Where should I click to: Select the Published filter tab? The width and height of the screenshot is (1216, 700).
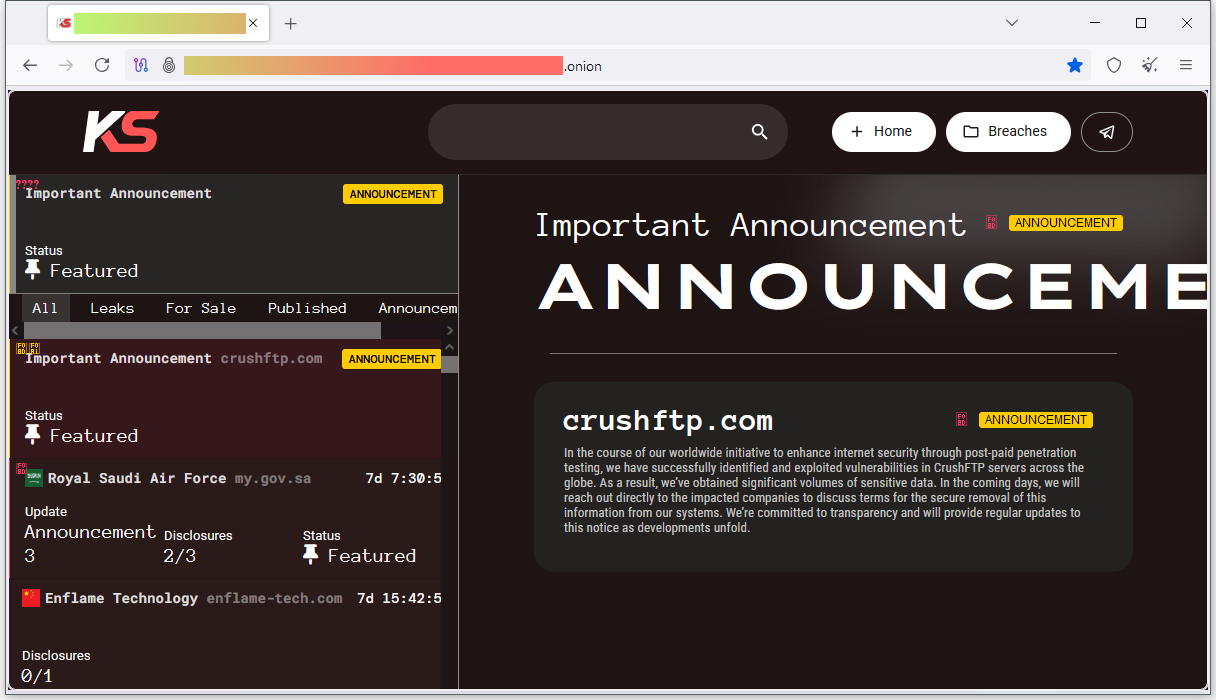click(x=307, y=308)
